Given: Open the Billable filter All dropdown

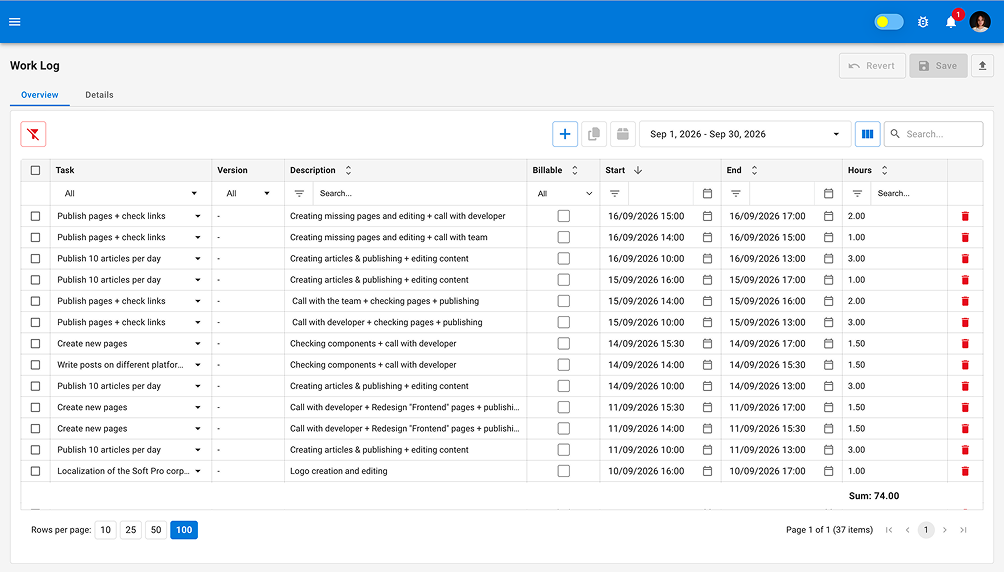Looking at the screenshot, I should tap(563, 193).
